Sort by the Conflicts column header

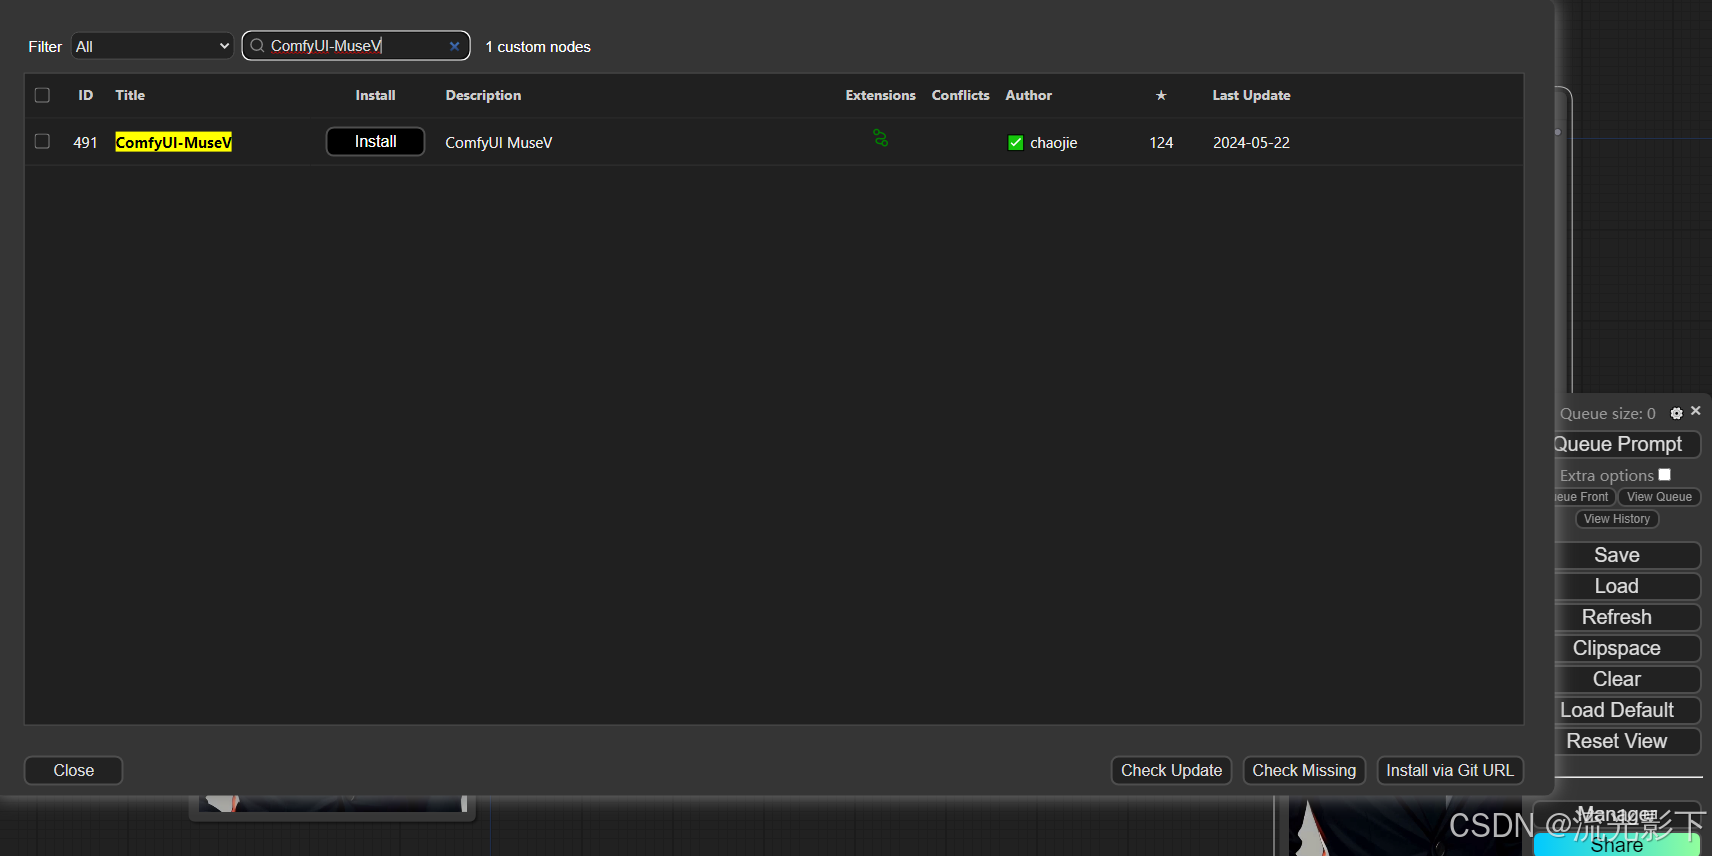tap(960, 95)
